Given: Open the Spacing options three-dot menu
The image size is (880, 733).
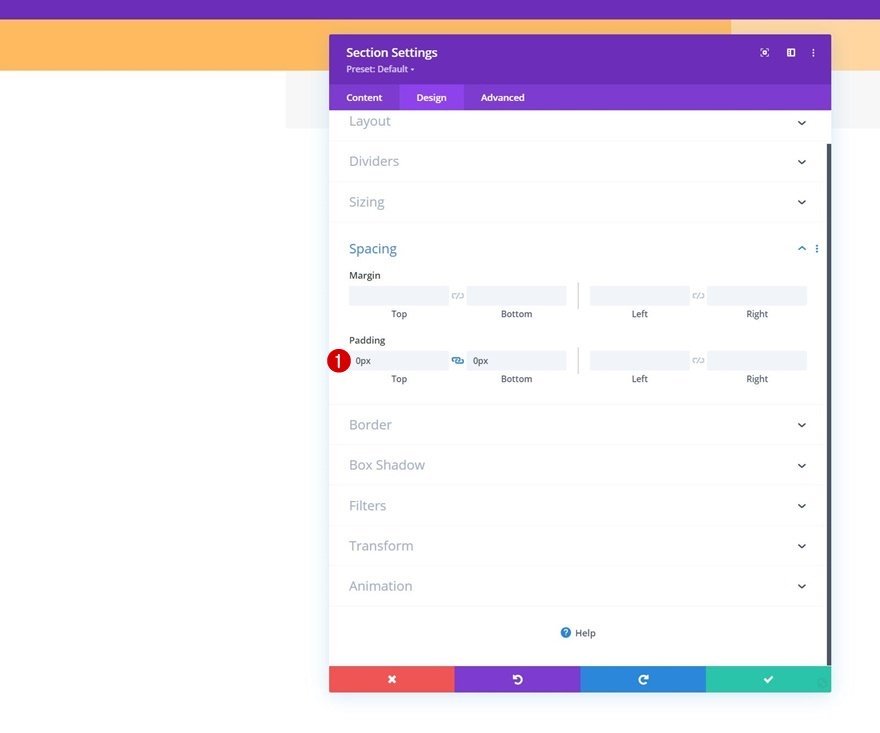Looking at the screenshot, I should (817, 249).
